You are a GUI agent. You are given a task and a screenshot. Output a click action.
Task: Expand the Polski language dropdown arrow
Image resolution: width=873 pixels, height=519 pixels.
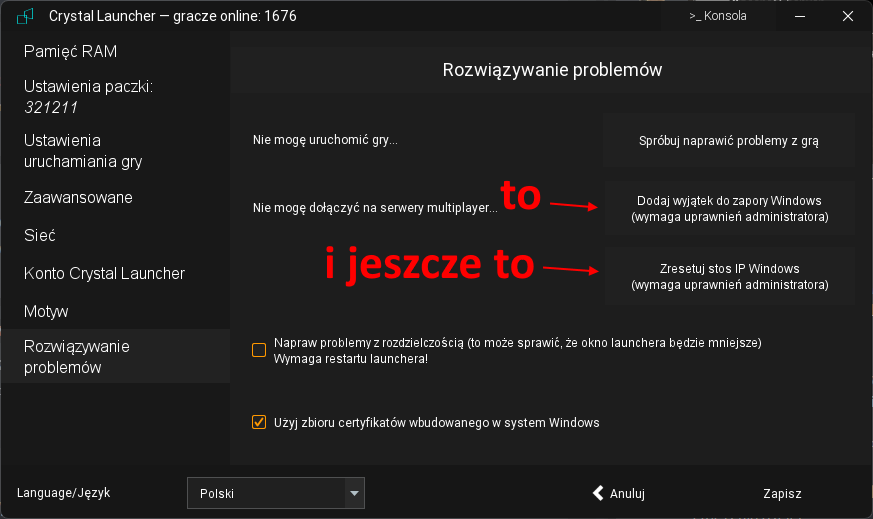[353, 493]
